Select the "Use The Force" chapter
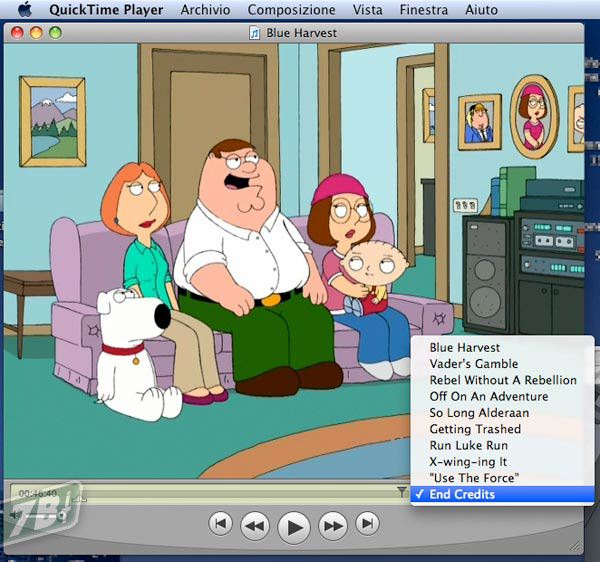 (x=475, y=478)
